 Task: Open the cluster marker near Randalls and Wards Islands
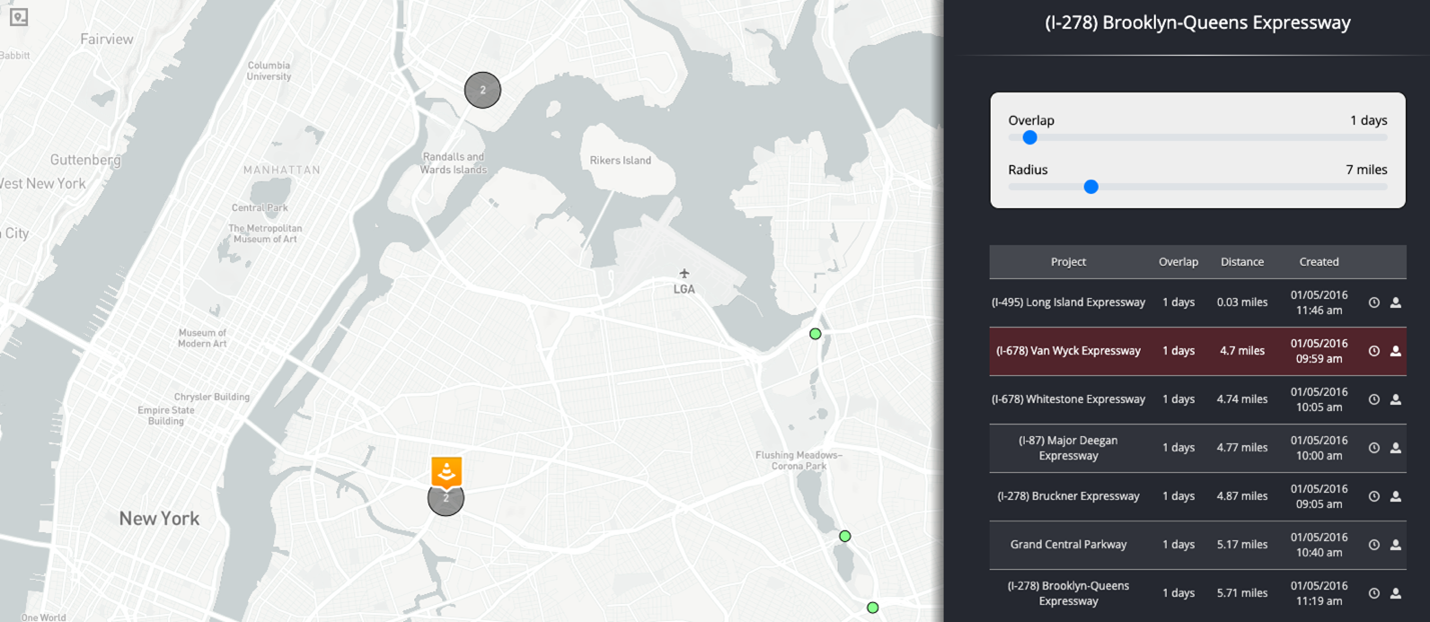coord(482,90)
